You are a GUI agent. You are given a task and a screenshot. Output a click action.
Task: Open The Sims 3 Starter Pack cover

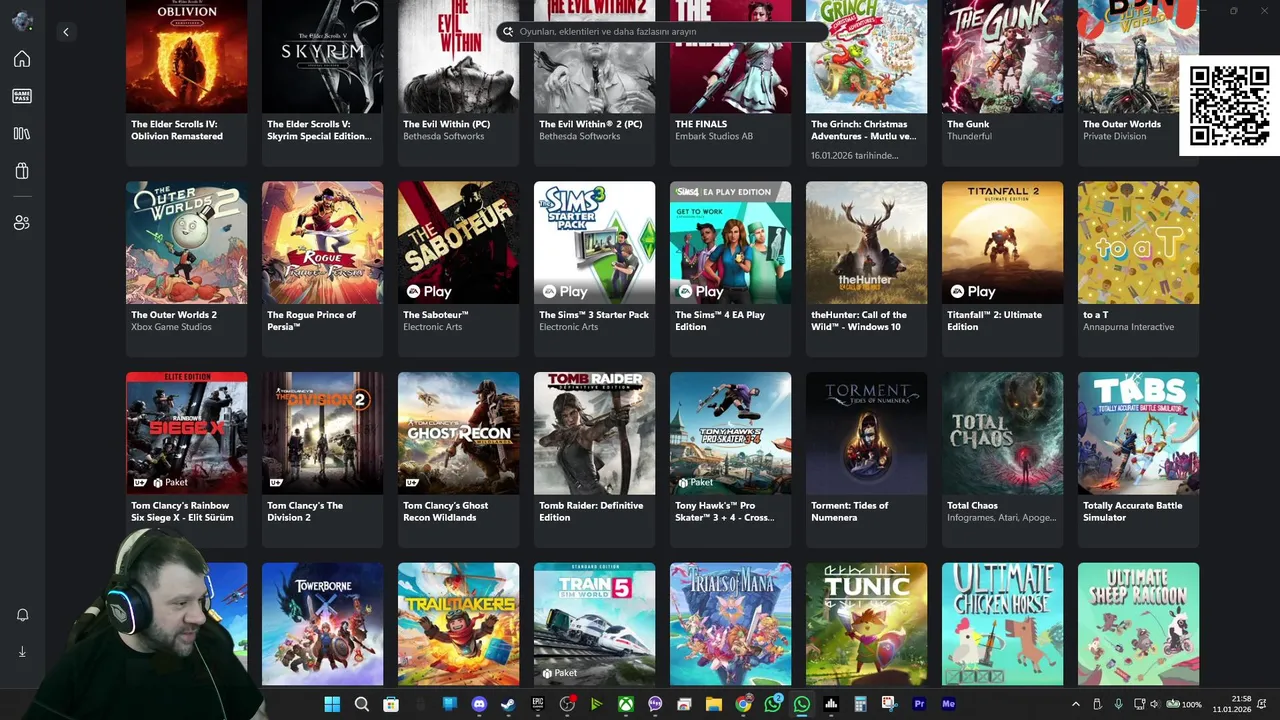pyautogui.click(x=594, y=242)
